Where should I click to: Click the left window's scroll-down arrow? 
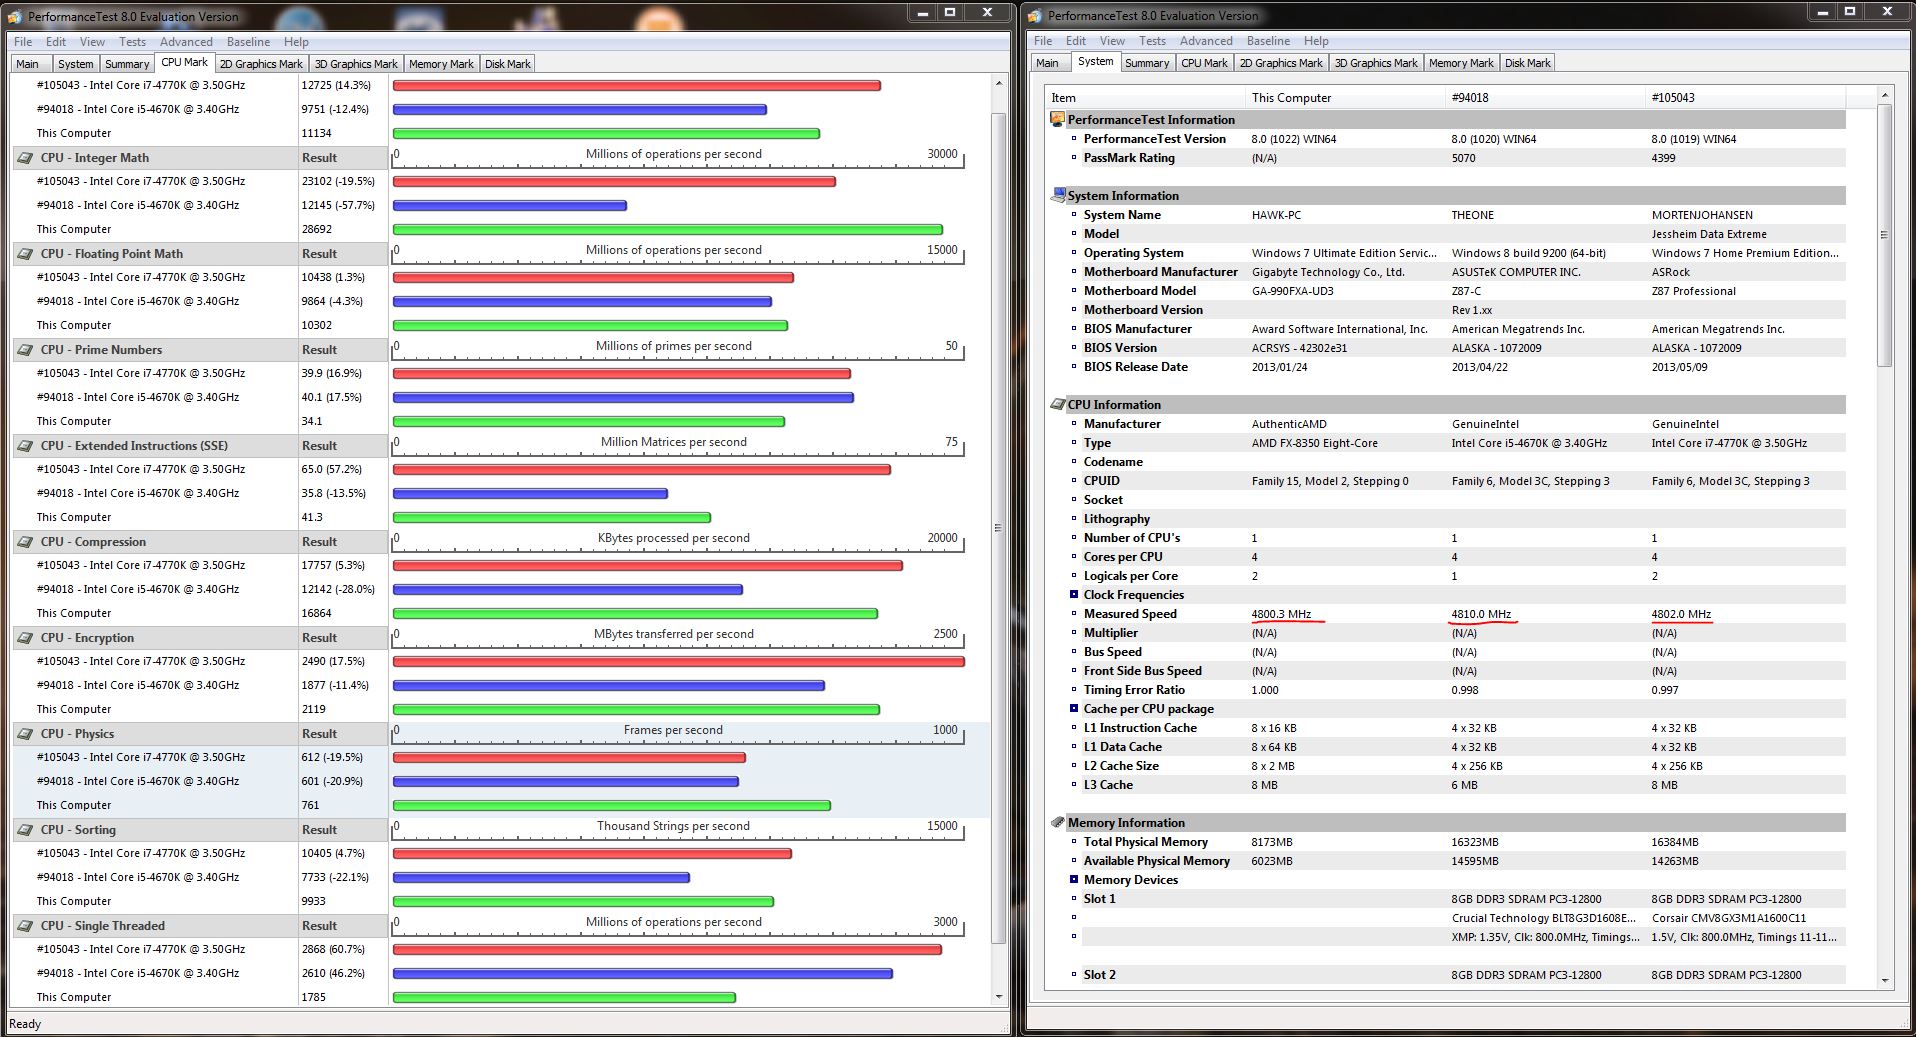click(x=998, y=996)
